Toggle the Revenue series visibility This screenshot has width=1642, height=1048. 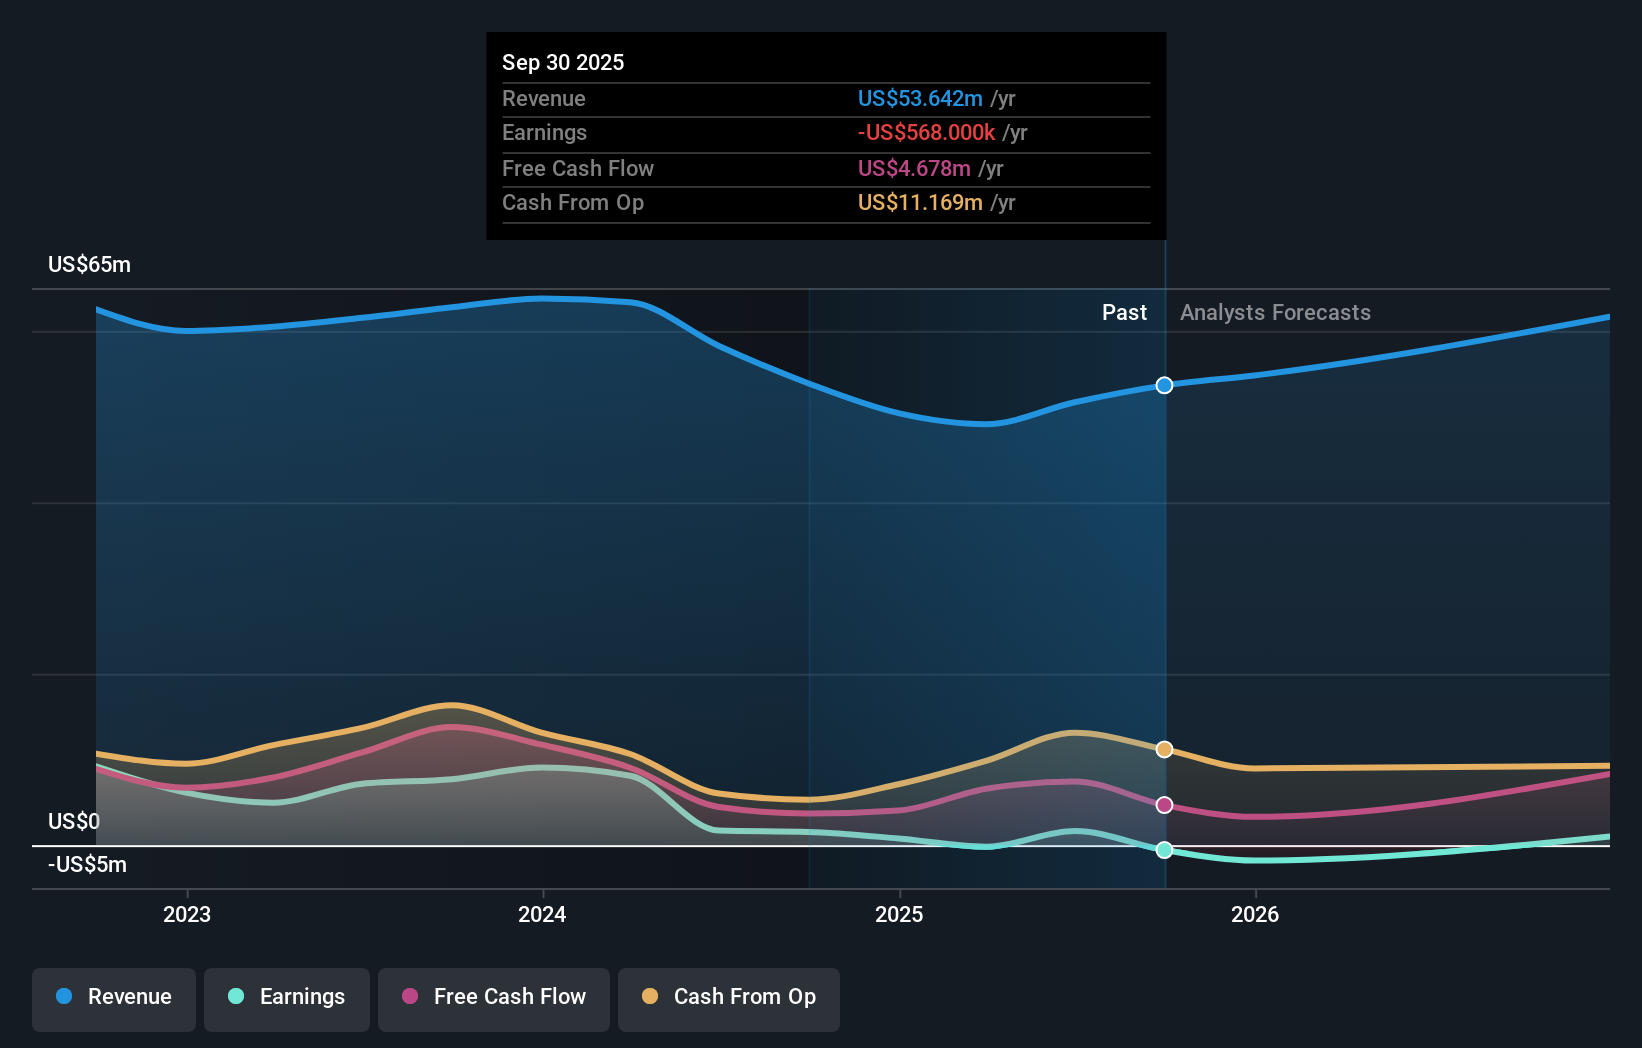[113, 997]
